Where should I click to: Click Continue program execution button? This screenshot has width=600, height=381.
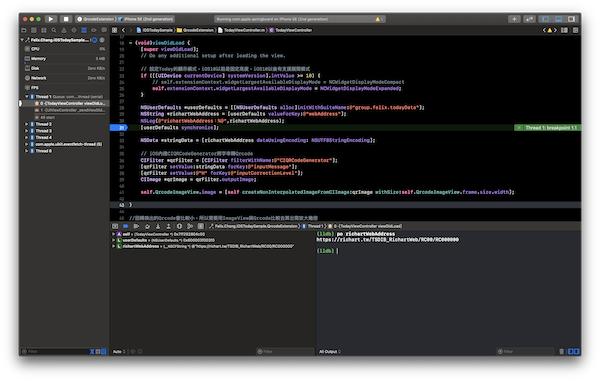pos(136,226)
